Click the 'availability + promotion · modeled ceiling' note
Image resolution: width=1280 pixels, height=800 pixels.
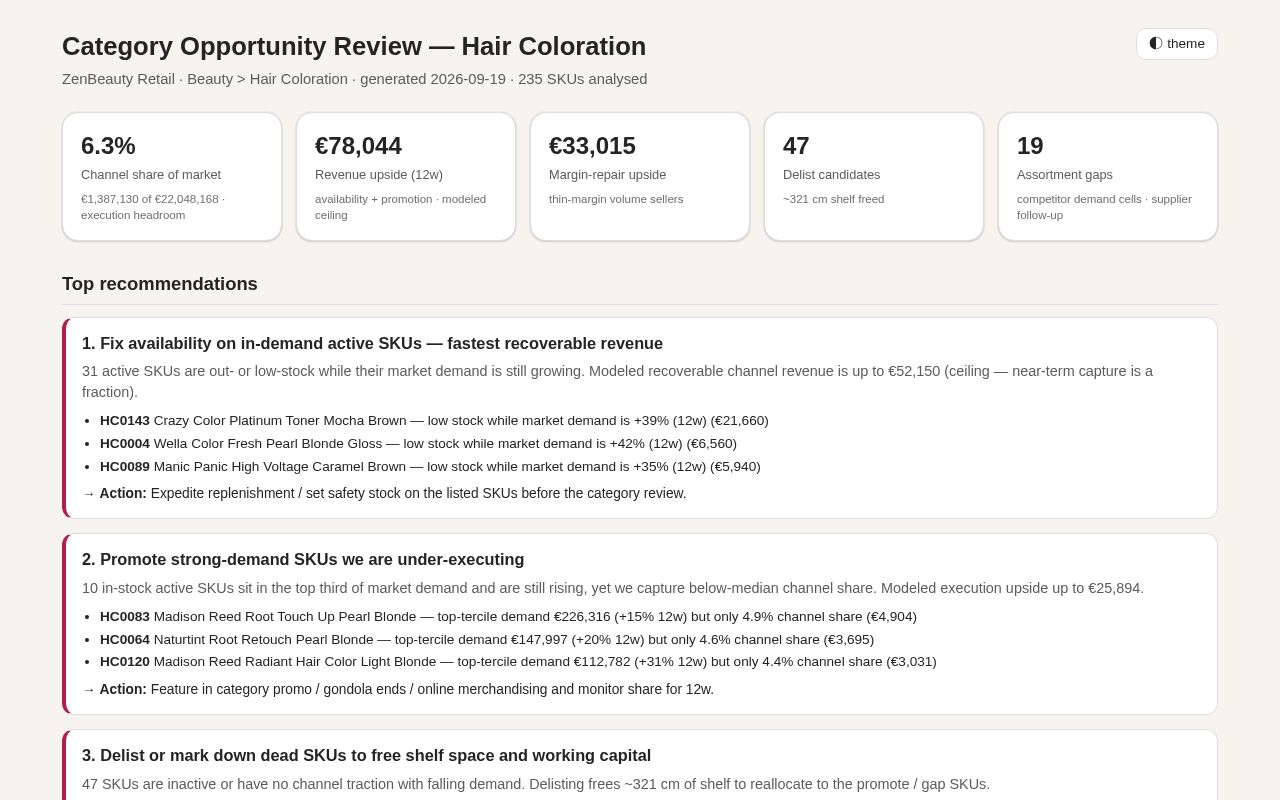pos(400,207)
